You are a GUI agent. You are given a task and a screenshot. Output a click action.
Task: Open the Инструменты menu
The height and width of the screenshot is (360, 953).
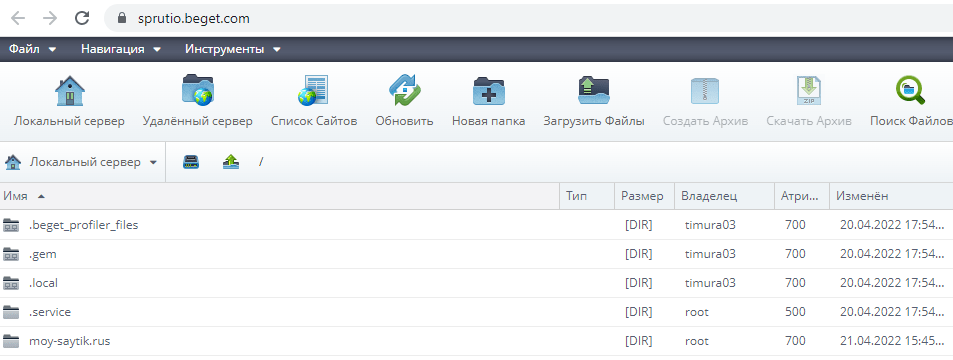233,49
